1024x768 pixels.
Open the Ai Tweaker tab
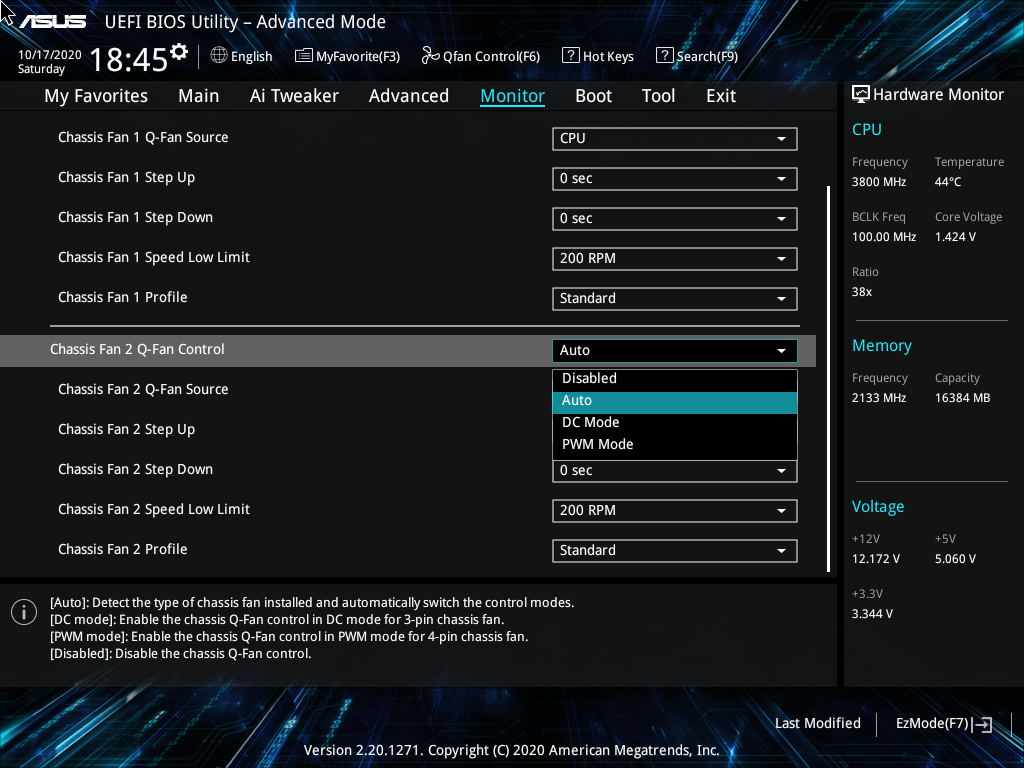point(294,96)
